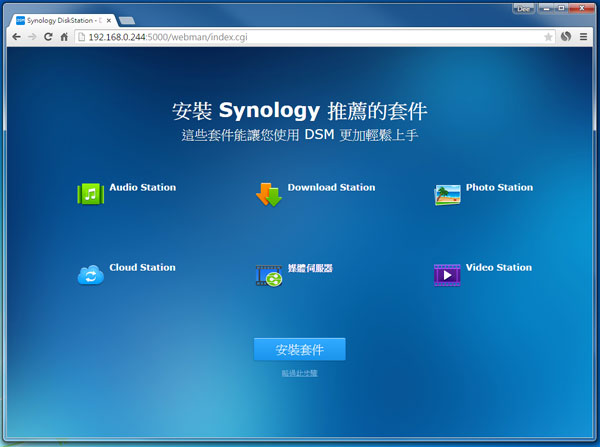Click the Download Station label text
600x447 pixels.
pos(331,187)
